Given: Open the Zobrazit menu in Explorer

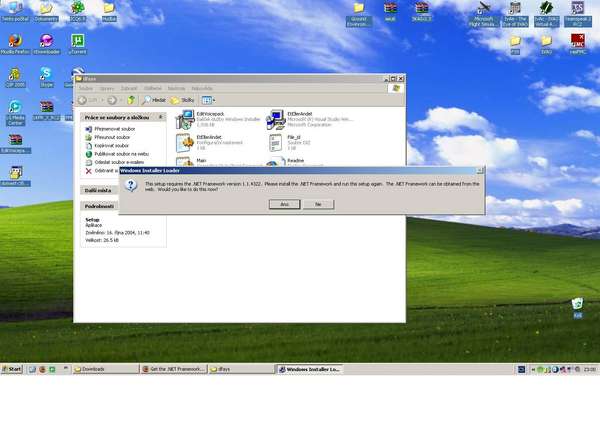Looking at the screenshot, I should (x=129, y=88).
